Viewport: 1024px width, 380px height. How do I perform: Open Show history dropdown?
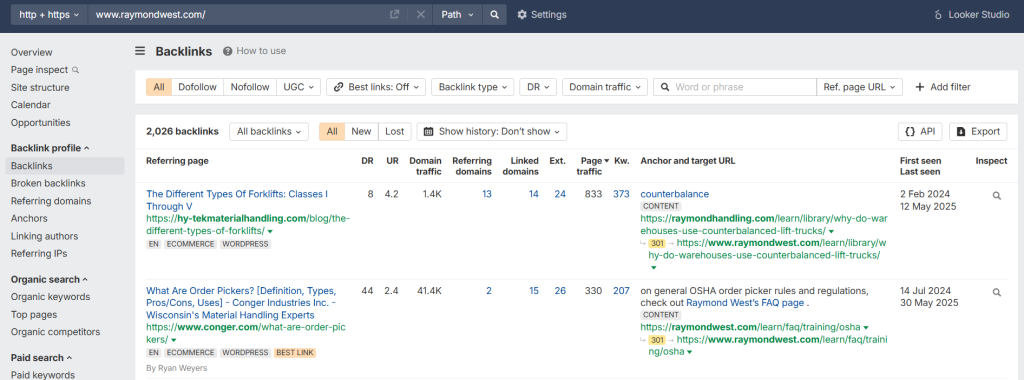coord(492,131)
